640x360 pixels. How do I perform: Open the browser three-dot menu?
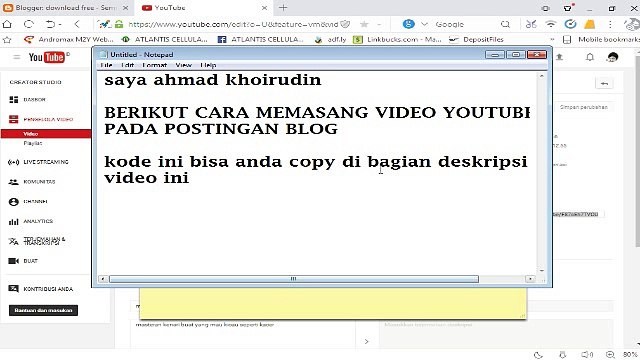(x=610, y=24)
